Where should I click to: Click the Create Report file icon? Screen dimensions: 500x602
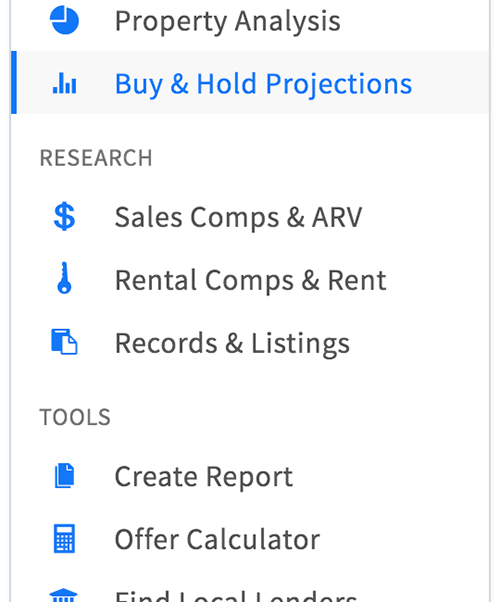tap(64, 476)
